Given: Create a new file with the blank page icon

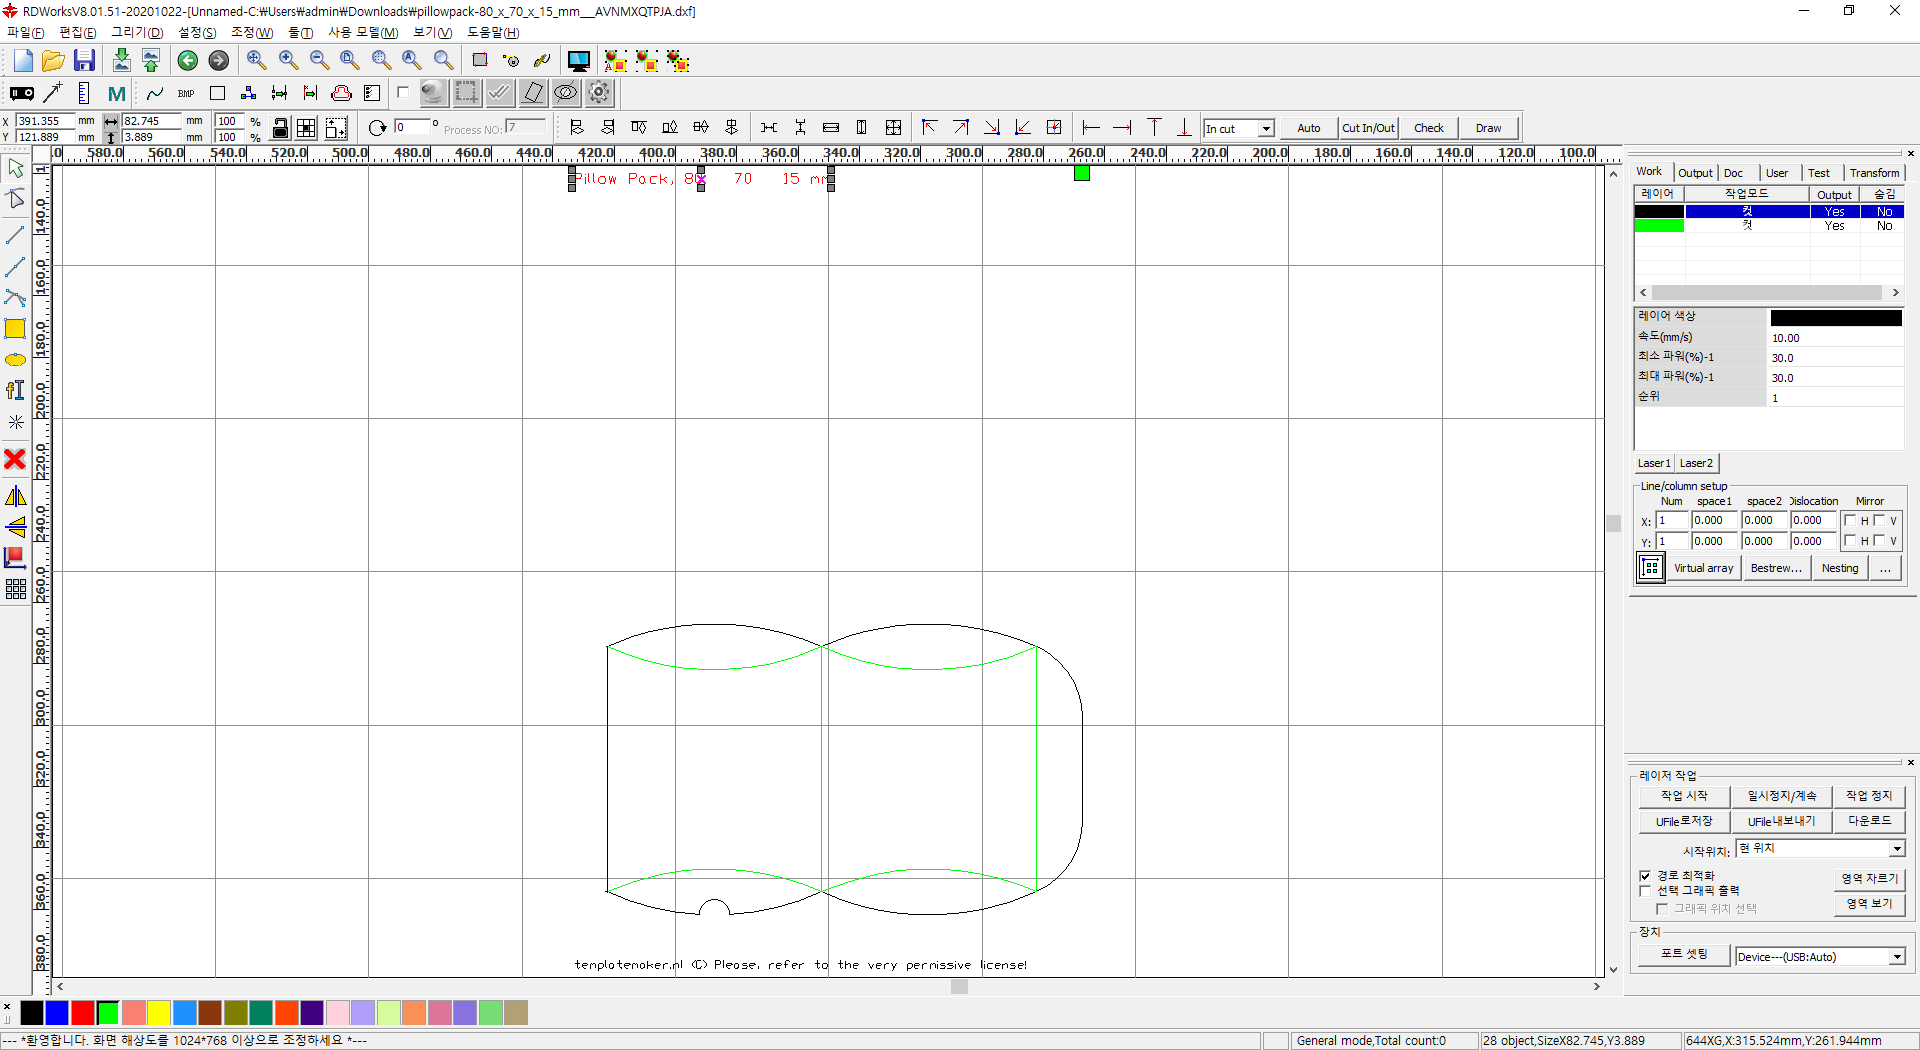Looking at the screenshot, I should (x=23, y=61).
